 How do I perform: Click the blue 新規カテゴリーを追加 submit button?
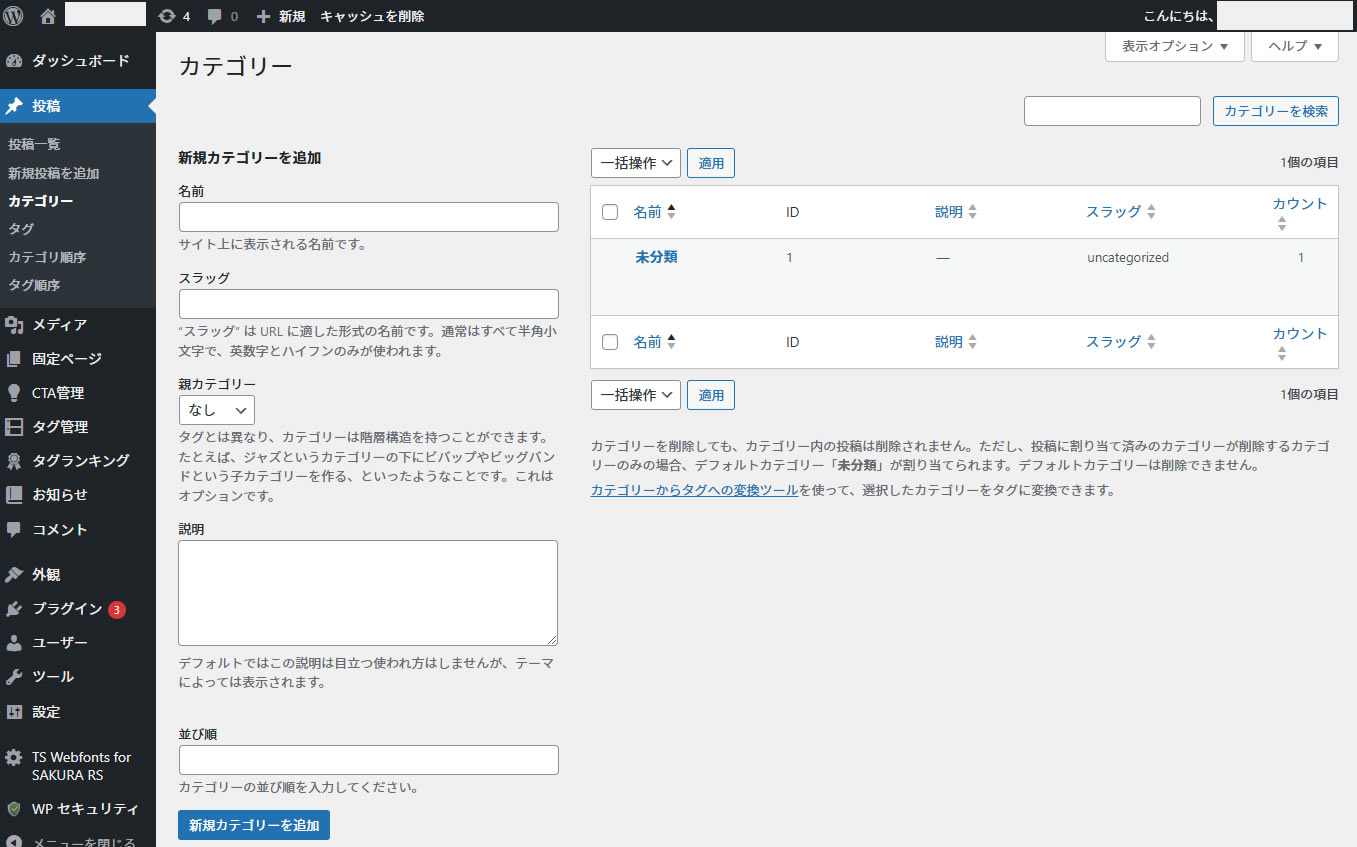point(254,825)
